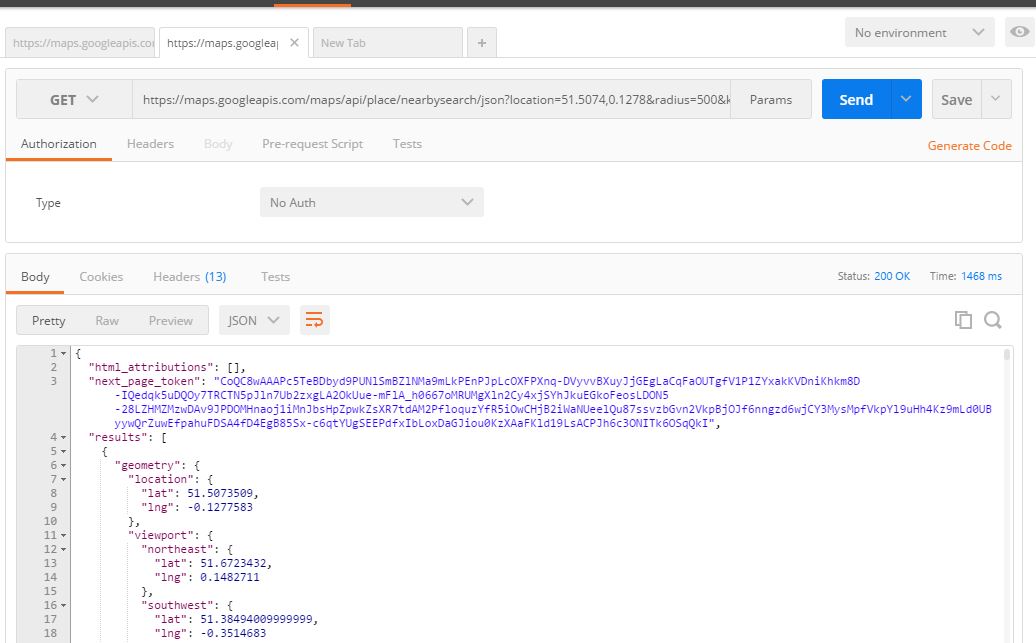This screenshot has height=643, width=1036.
Task: Open the request Body tab
Action: (x=218, y=143)
